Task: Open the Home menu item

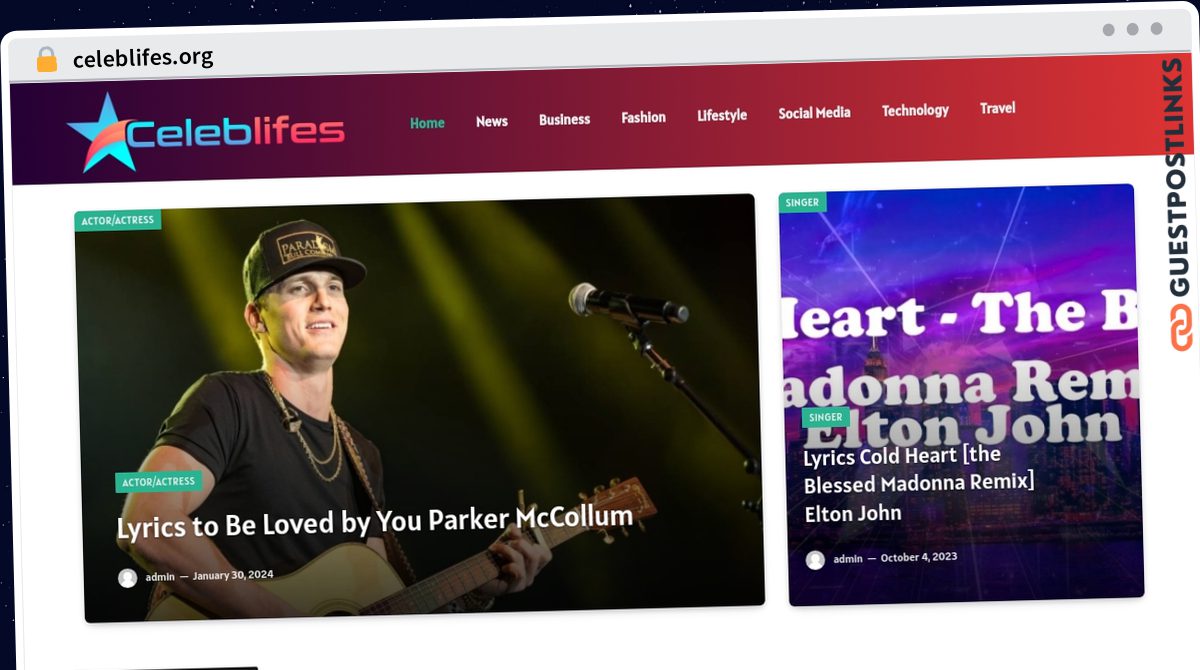Action: click(427, 123)
